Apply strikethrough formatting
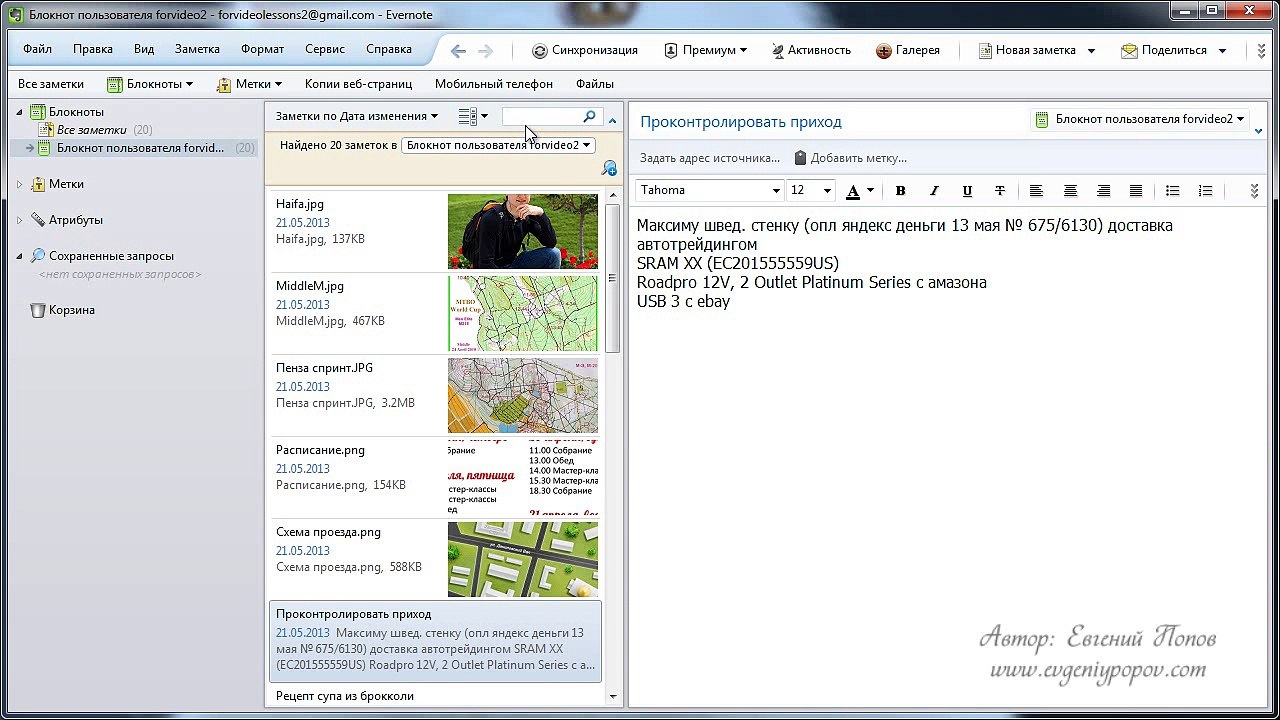 1000,191
